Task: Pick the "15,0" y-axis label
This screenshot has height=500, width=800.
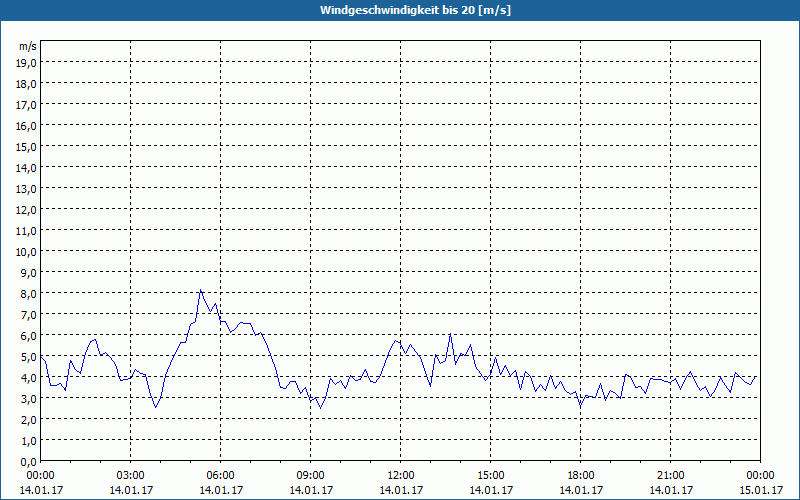Action: tap(27, 147)
